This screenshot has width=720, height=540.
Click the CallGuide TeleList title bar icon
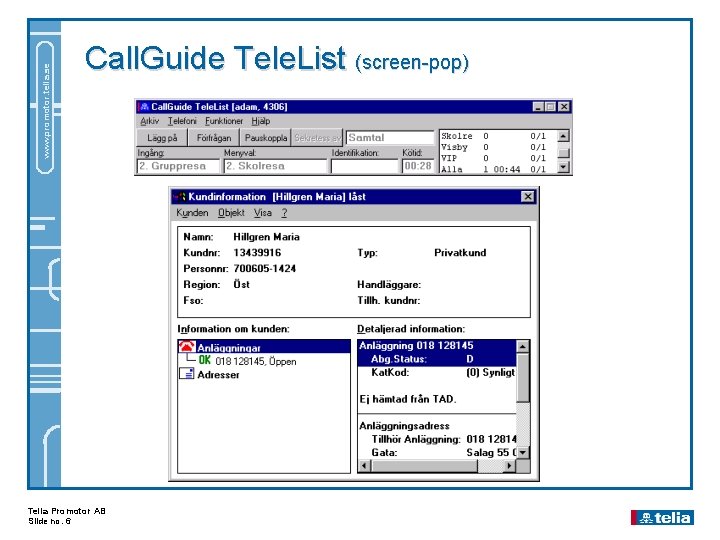(144, 107)
